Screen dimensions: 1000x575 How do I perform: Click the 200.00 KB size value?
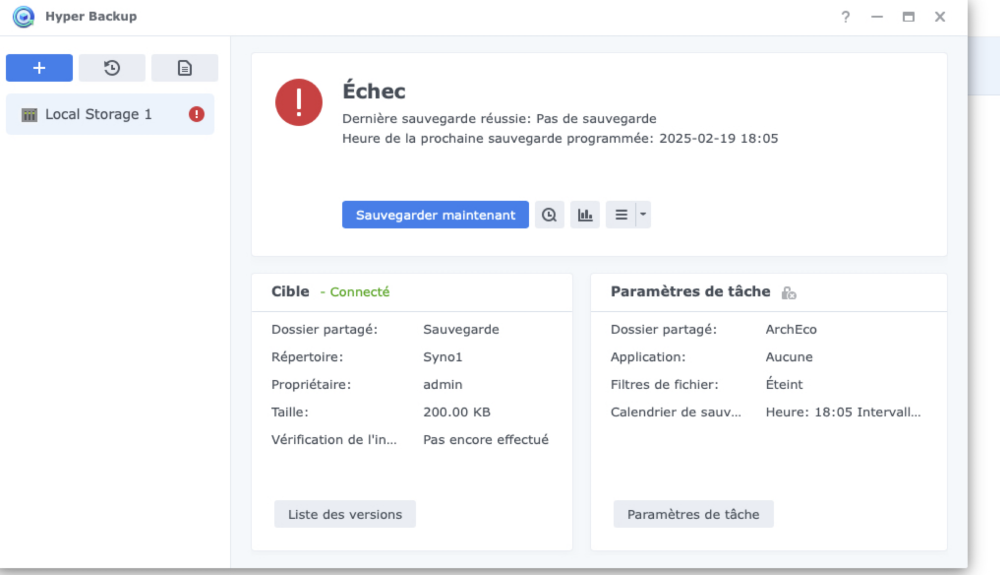(457, 412)
